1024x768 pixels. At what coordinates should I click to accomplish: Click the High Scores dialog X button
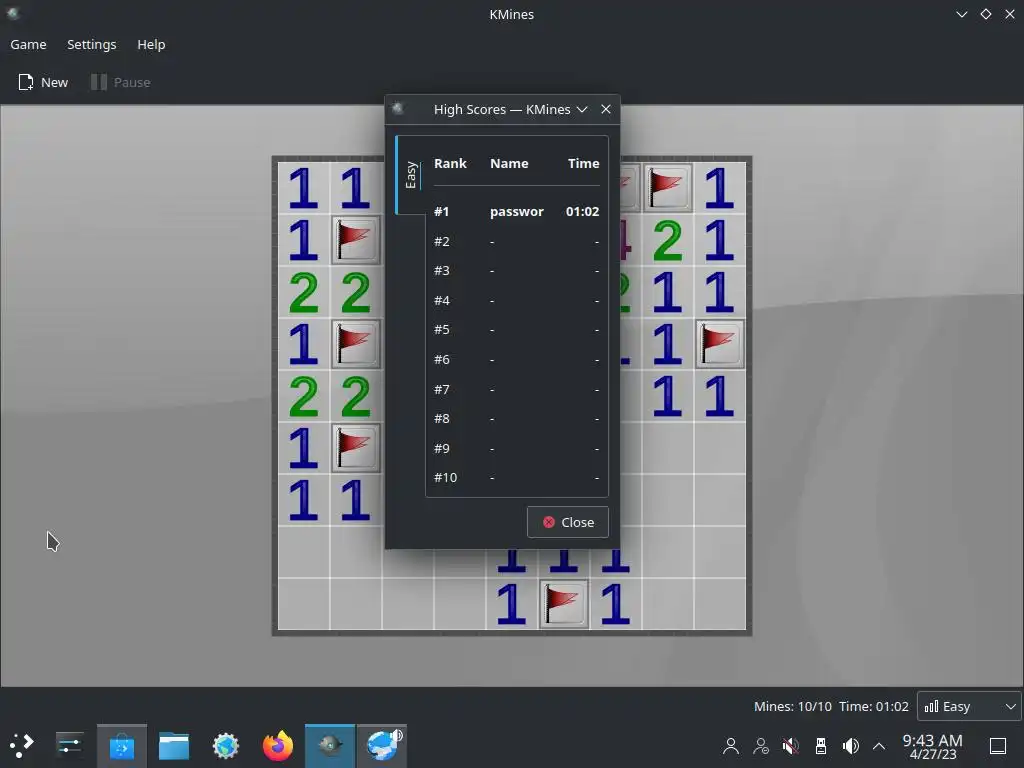pyautogui.click(x=606, y=109)
